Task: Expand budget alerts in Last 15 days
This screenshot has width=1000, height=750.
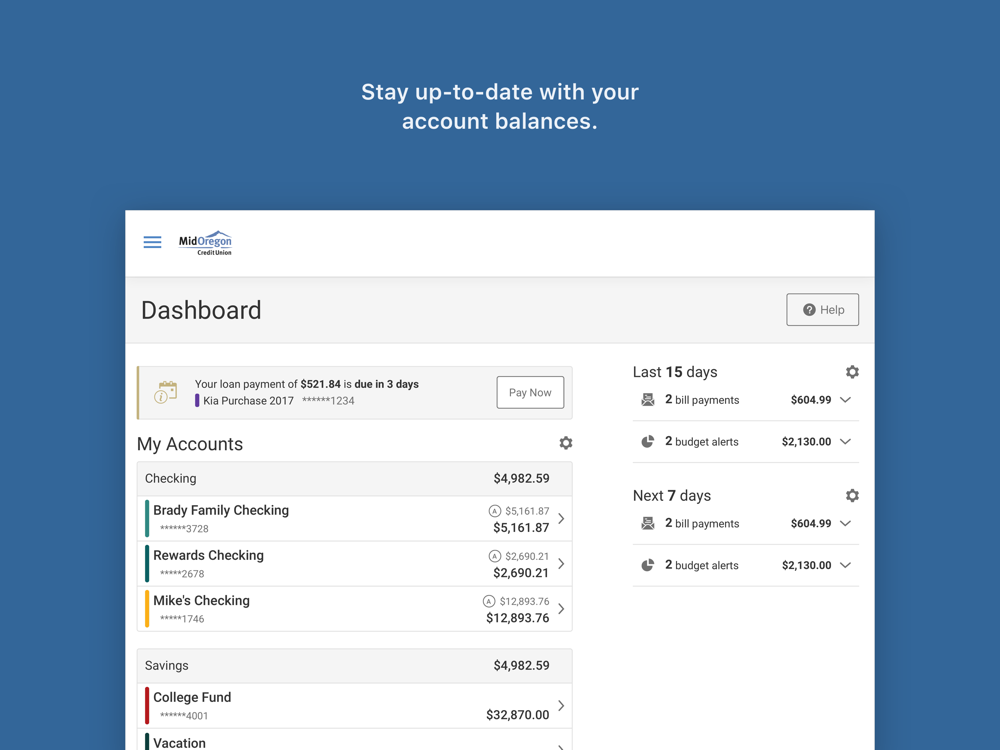Action: pyautogui.click(x=846, y=442)
